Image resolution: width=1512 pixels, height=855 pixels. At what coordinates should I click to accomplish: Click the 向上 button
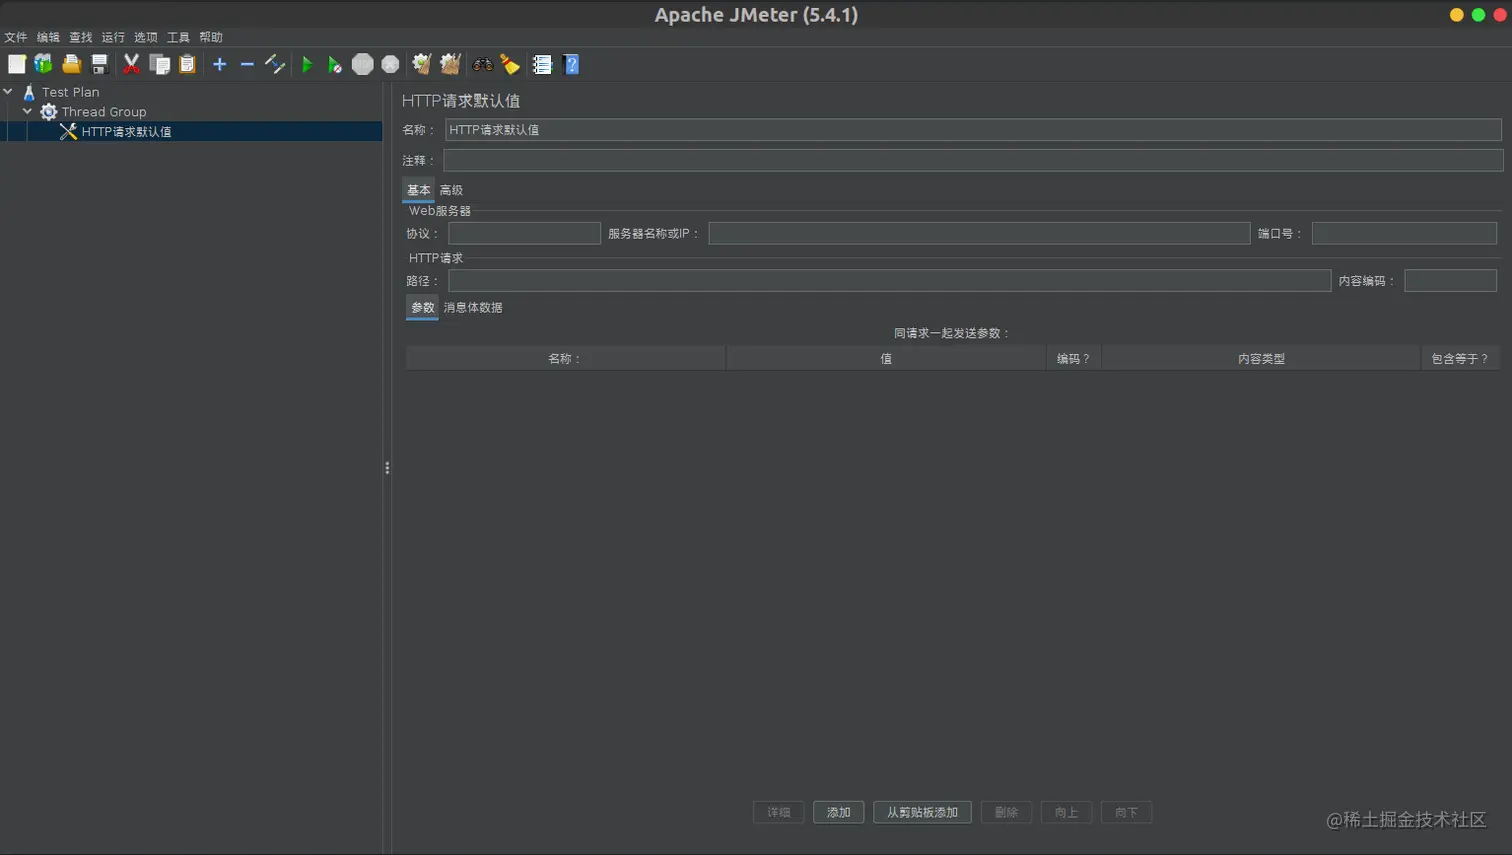coord(1066,812)
